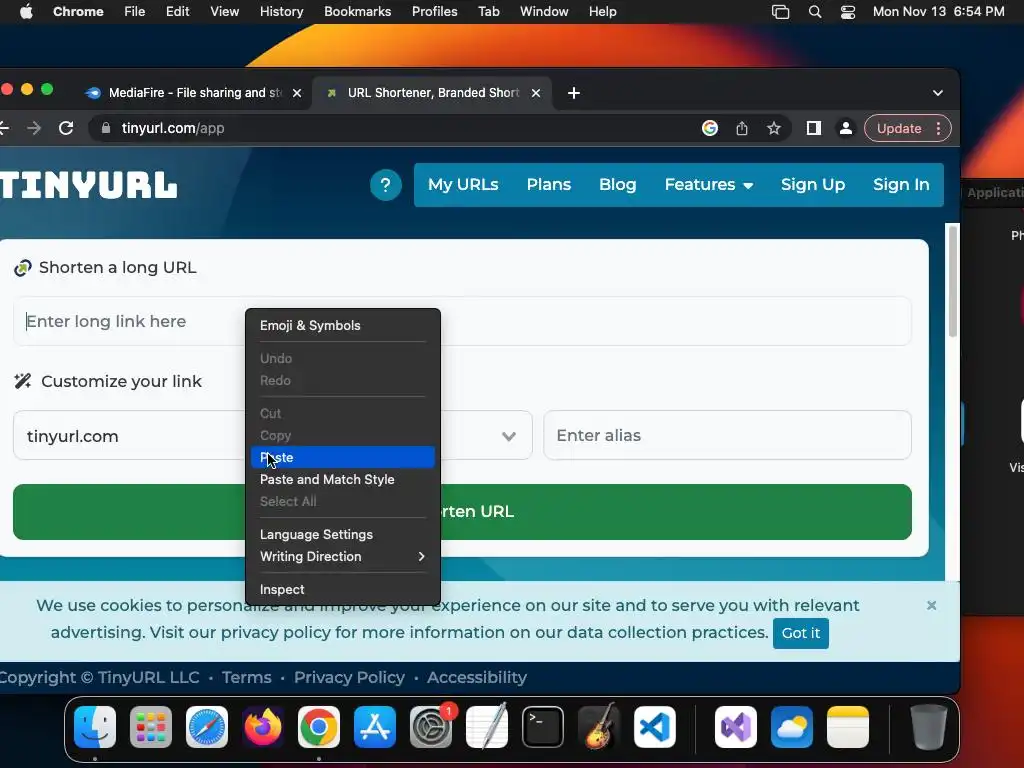Click Sign Up in the navbar

pos(813,185)
